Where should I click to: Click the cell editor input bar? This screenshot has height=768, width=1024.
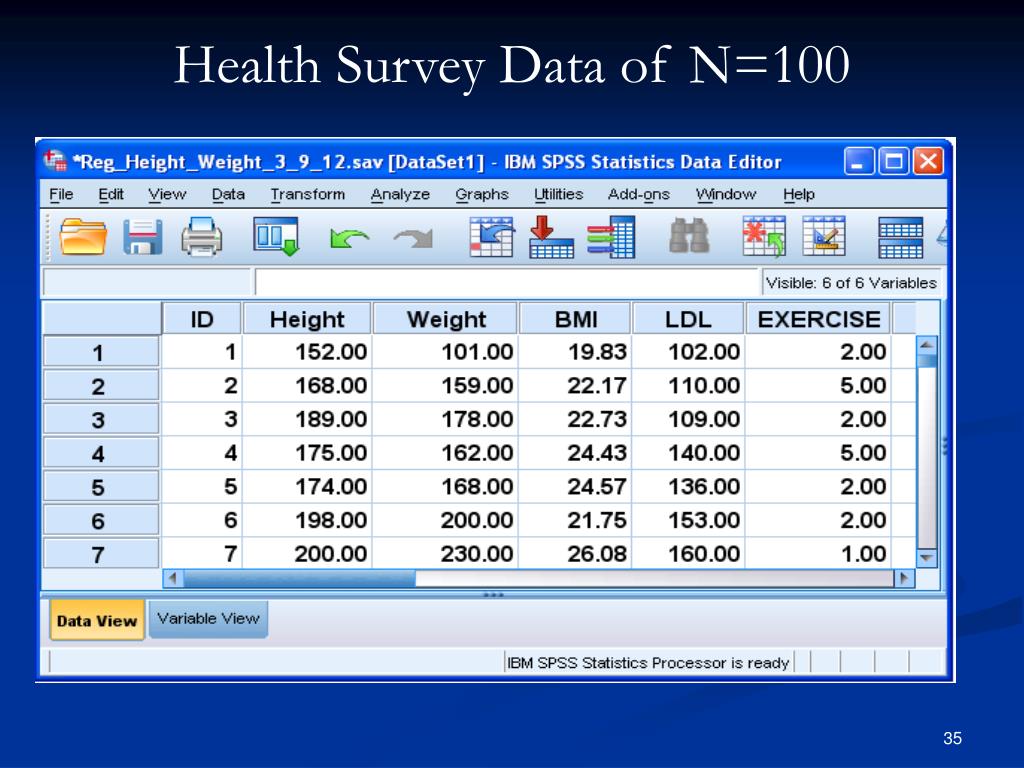507,283
